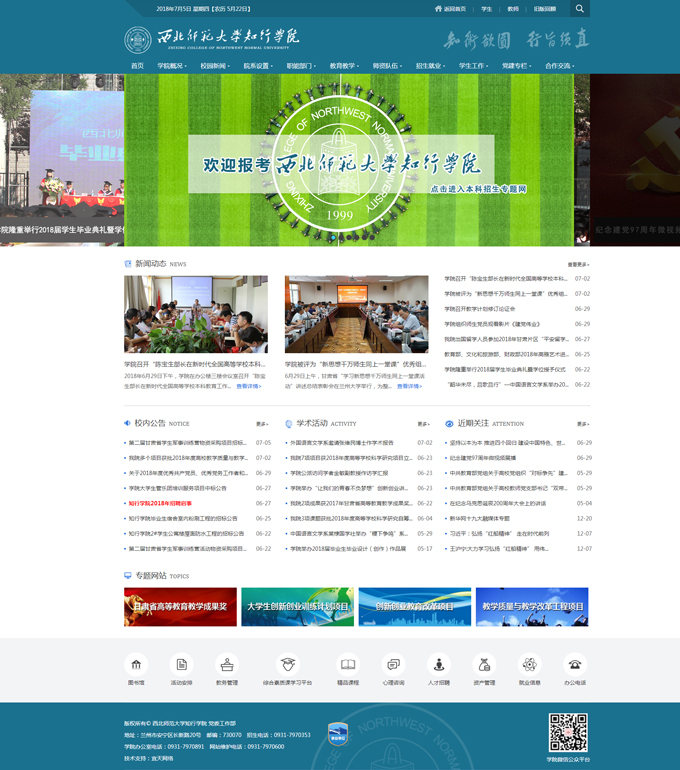Expand the 招生就业 navigation menu
Viewport: 680px width, 770px height.
[431, 66]
